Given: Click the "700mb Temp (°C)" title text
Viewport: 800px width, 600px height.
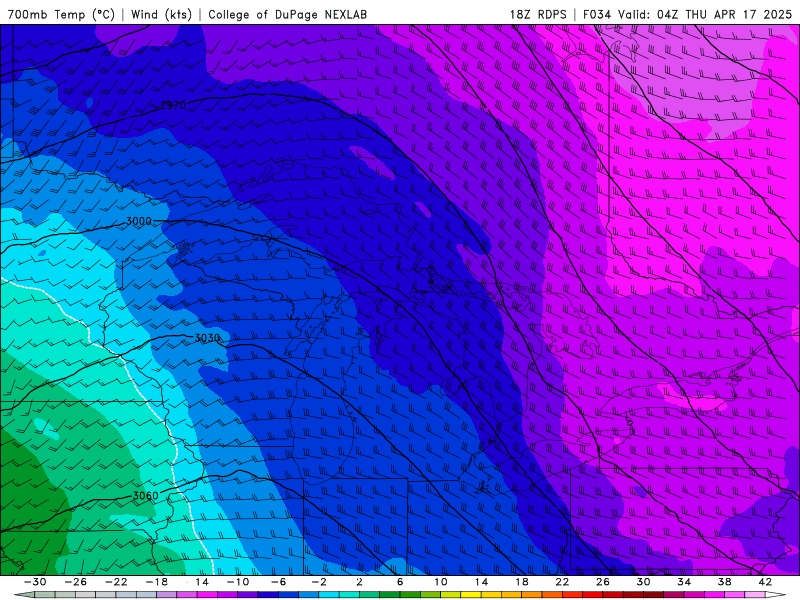Looking at the screenshot, I should [61, 14].
